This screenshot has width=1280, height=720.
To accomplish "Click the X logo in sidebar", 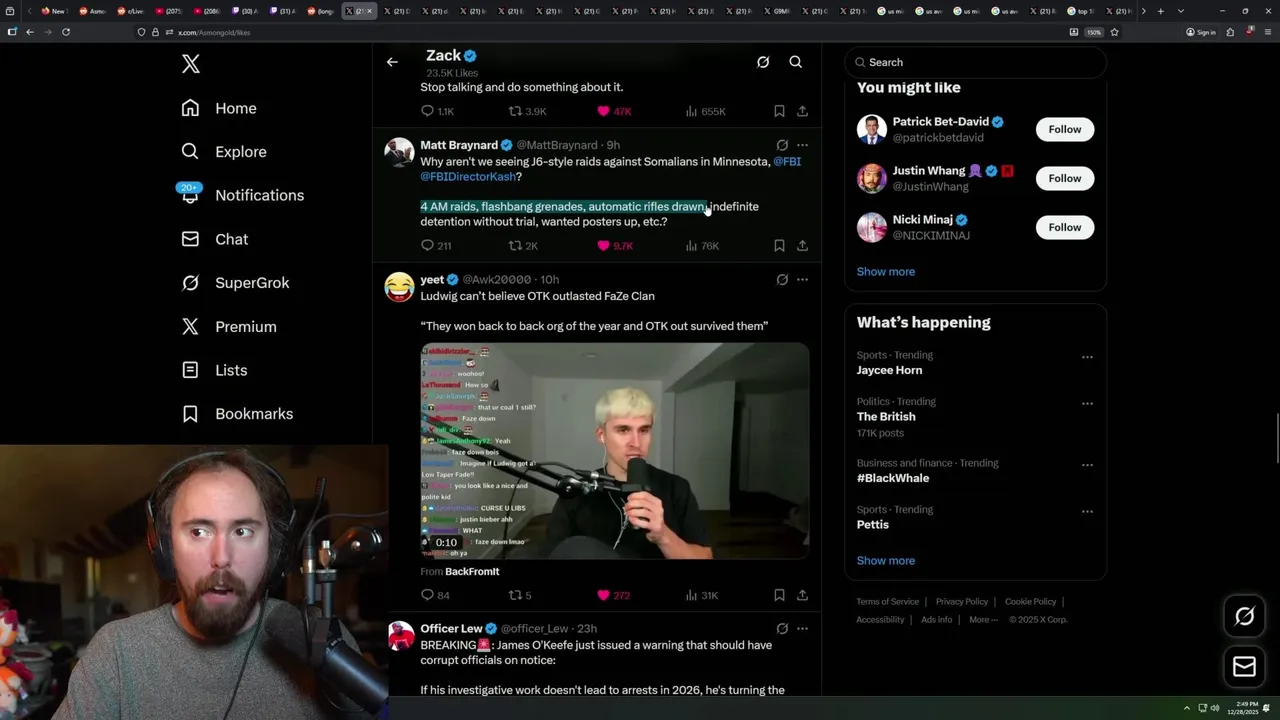I will [191, 64].
